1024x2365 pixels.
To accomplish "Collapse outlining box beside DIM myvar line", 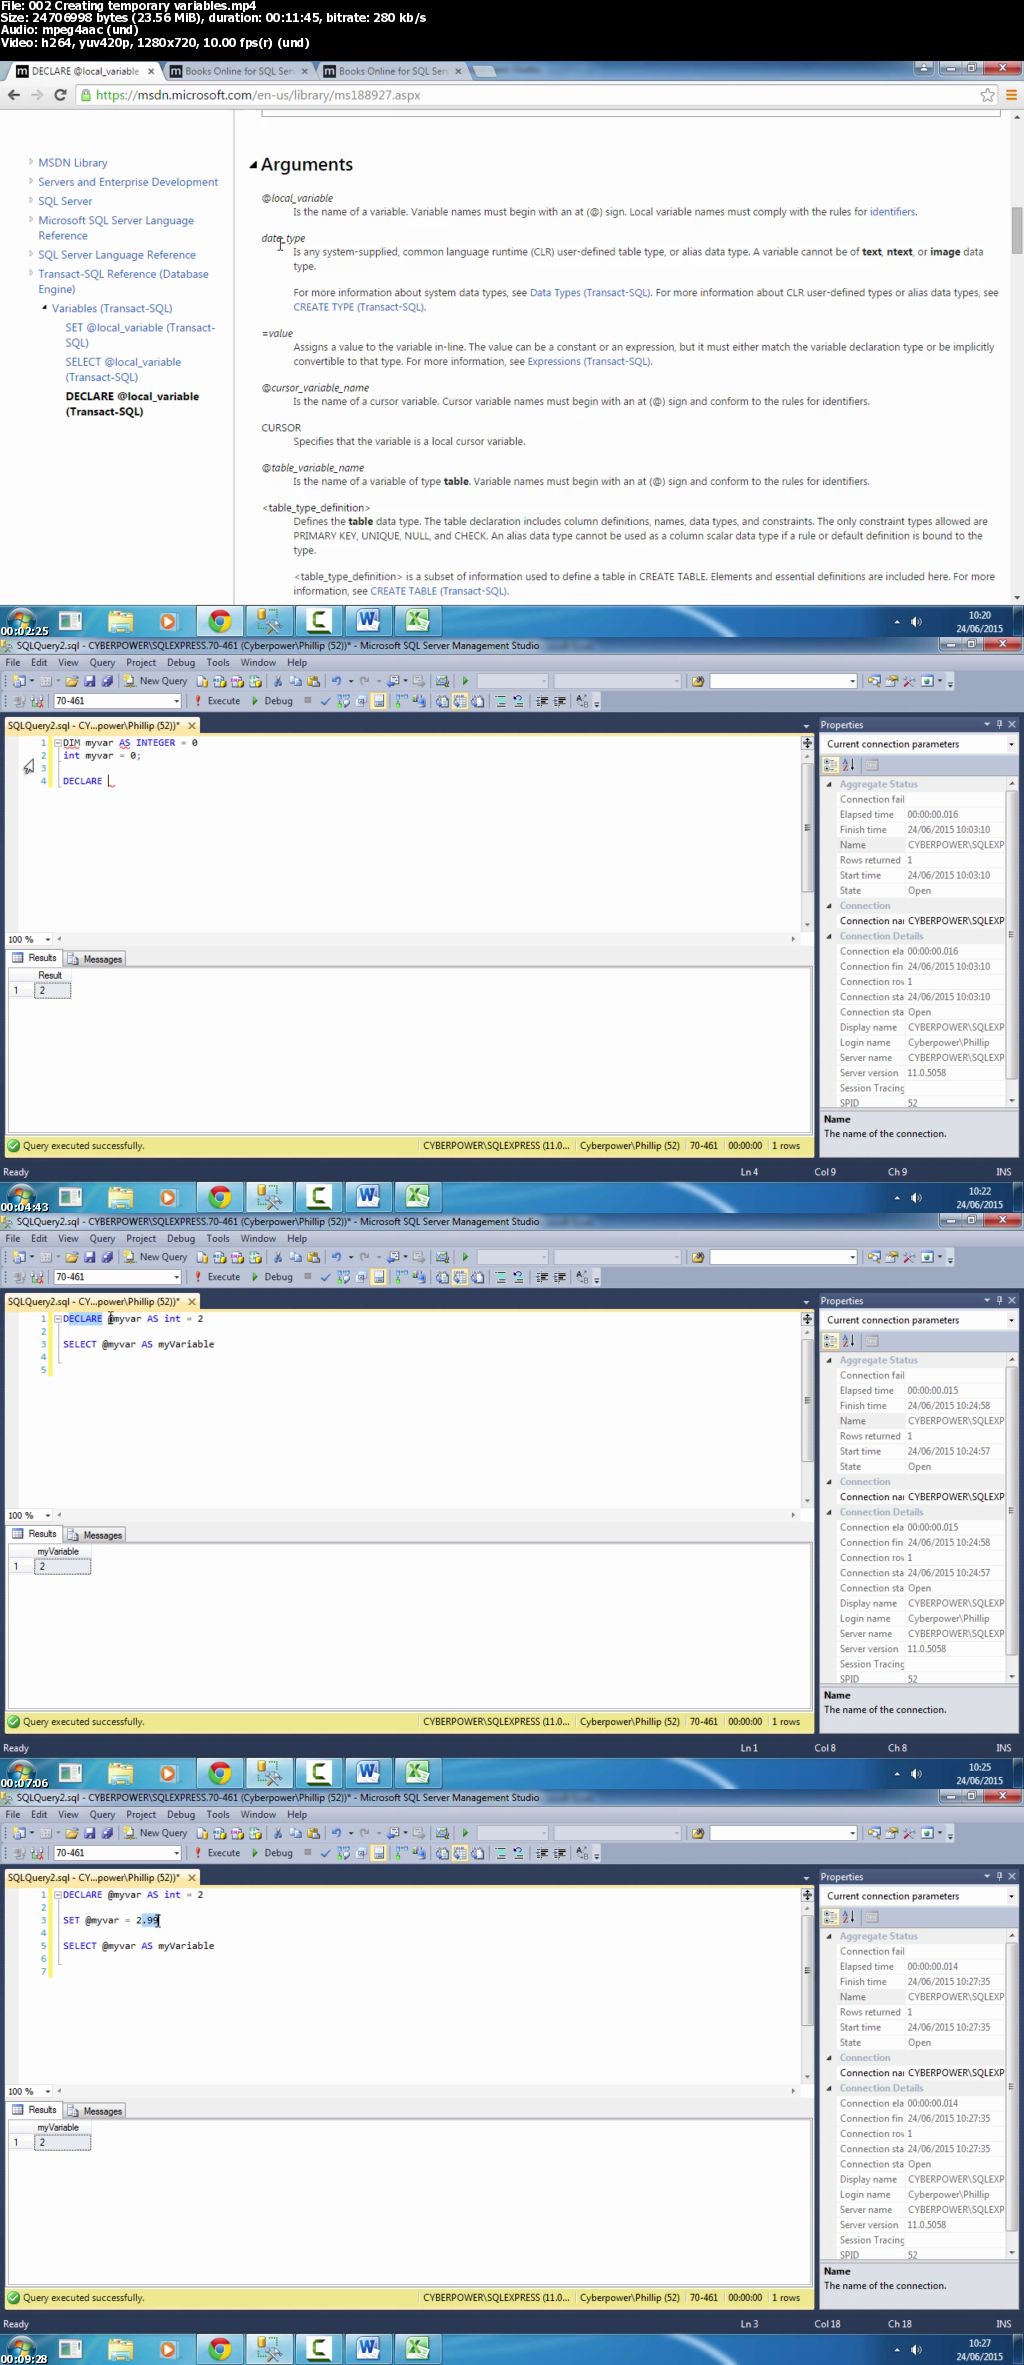I will pos(58,743).
